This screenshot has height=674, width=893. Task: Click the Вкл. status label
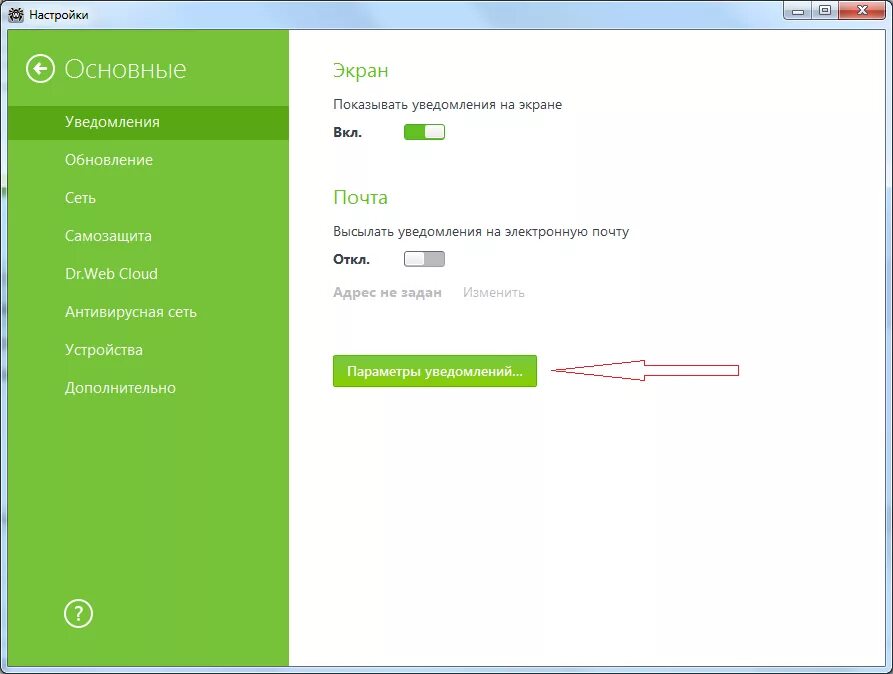point(347,133)
